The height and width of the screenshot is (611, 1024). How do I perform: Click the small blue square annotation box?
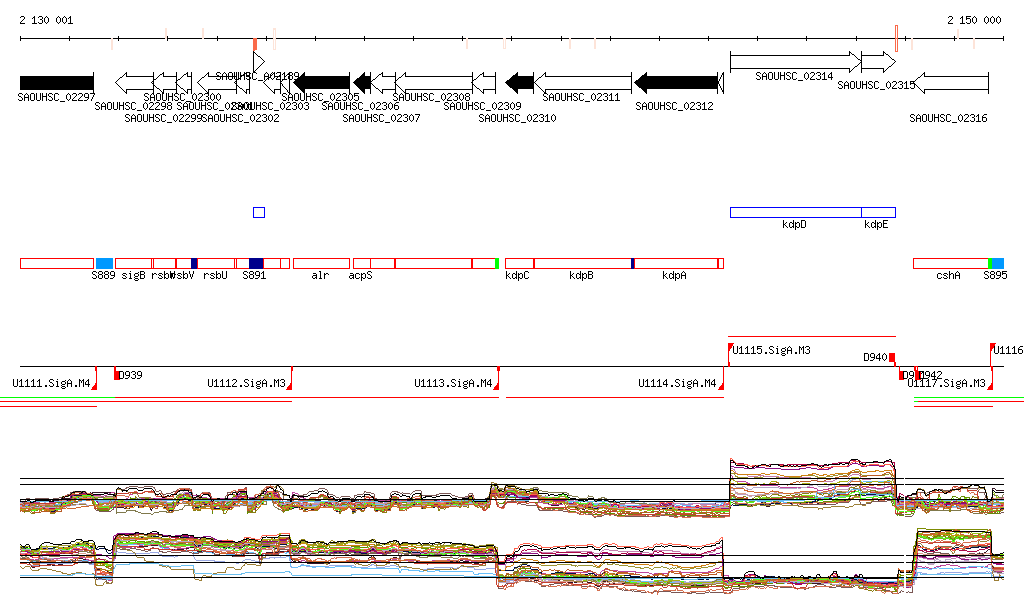(259, 213)
